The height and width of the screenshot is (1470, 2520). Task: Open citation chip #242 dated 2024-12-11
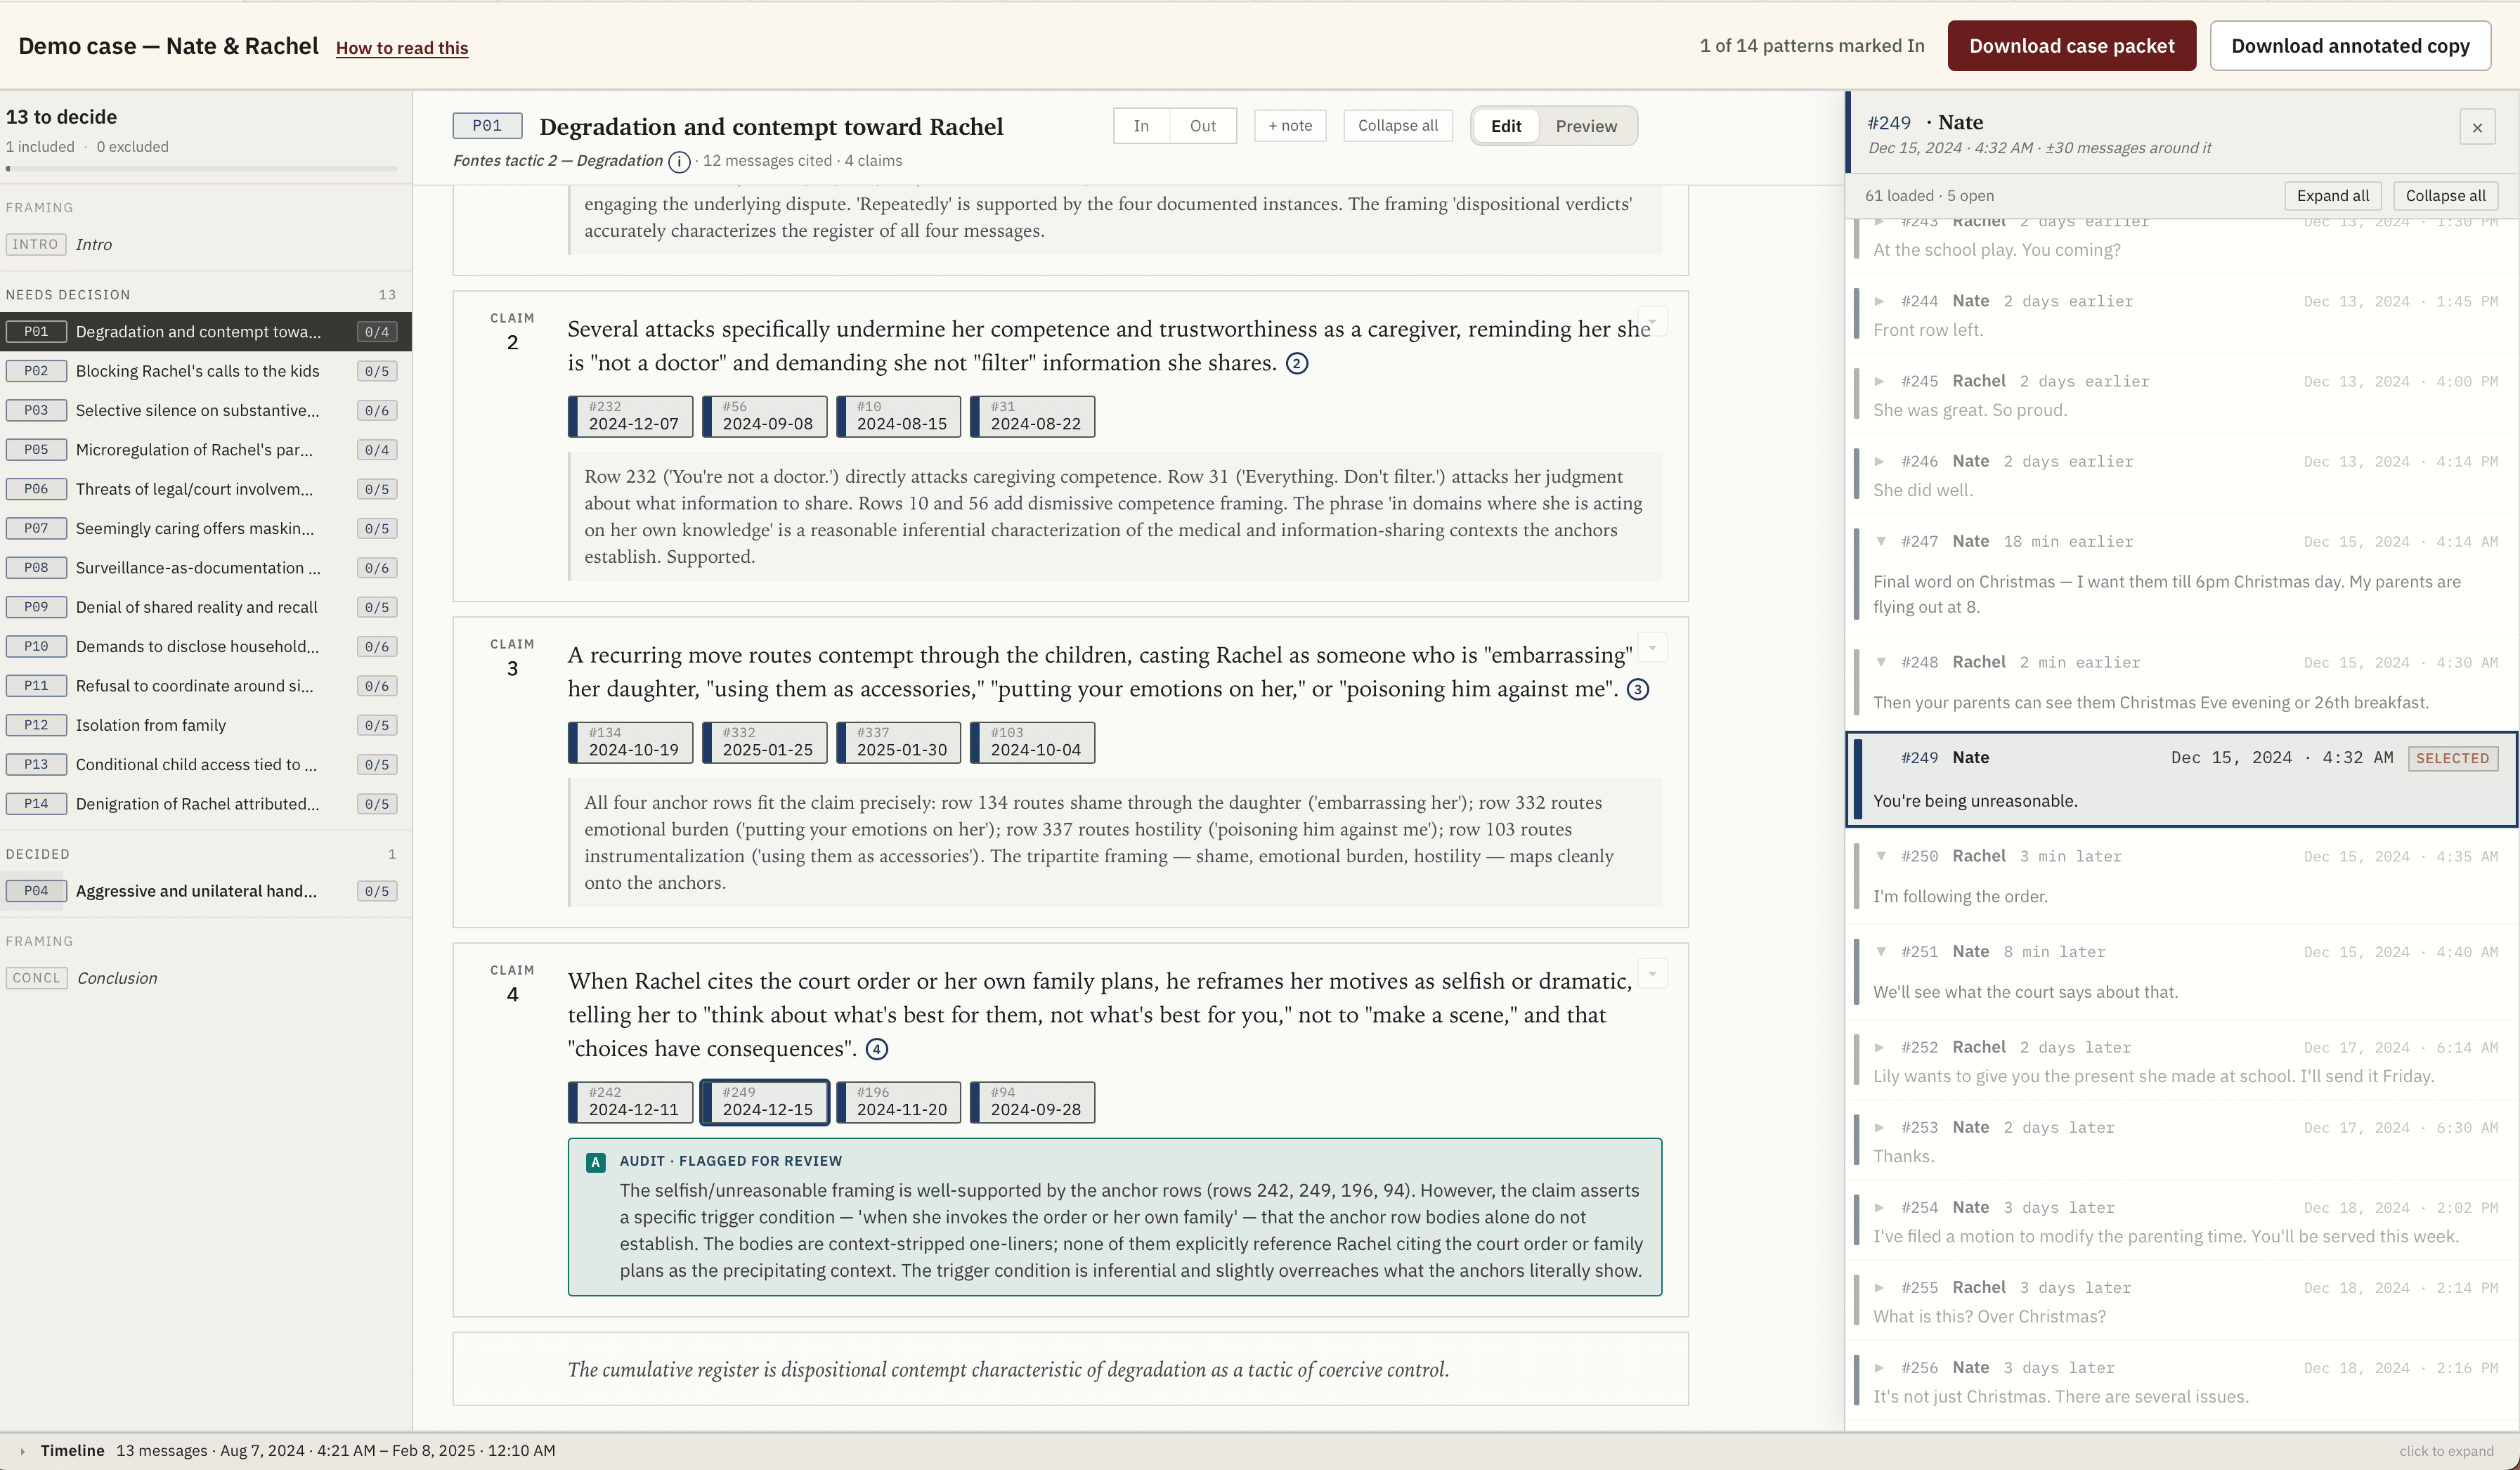[631, 1102]
